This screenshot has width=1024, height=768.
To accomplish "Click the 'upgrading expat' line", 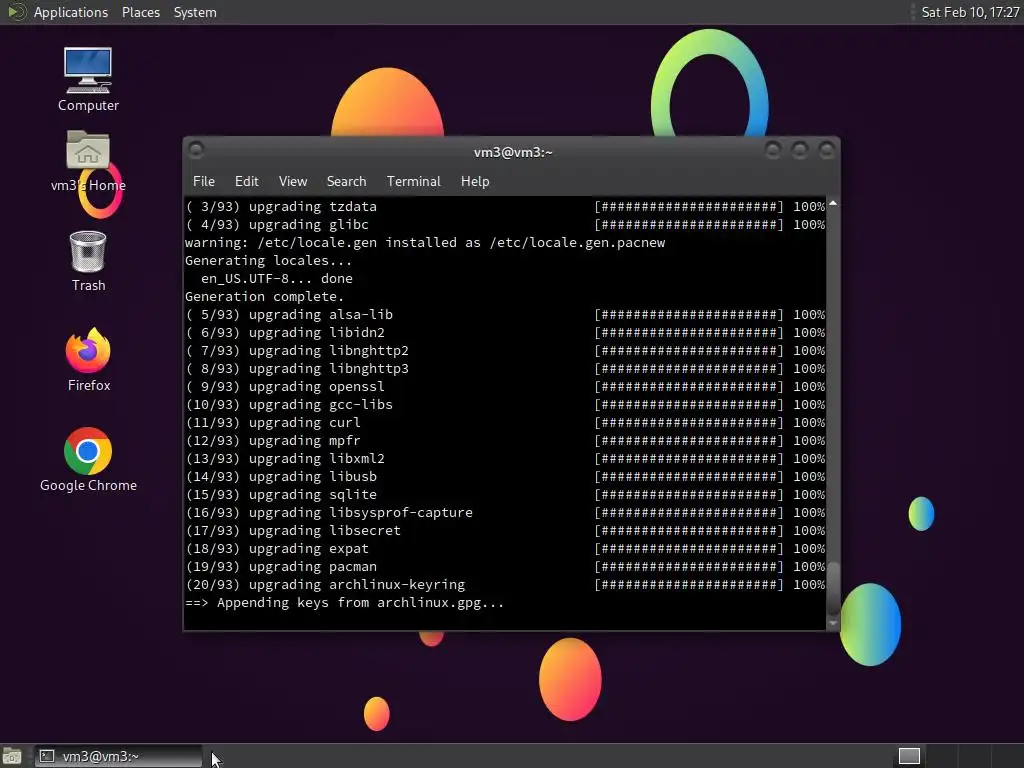I will pyautogui.click(x=505, y=549).
